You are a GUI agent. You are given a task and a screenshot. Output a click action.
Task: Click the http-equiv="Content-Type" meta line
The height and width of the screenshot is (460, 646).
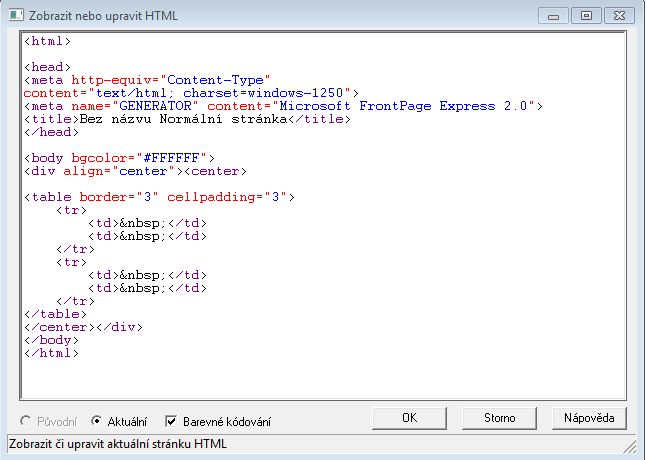(147, 80)
